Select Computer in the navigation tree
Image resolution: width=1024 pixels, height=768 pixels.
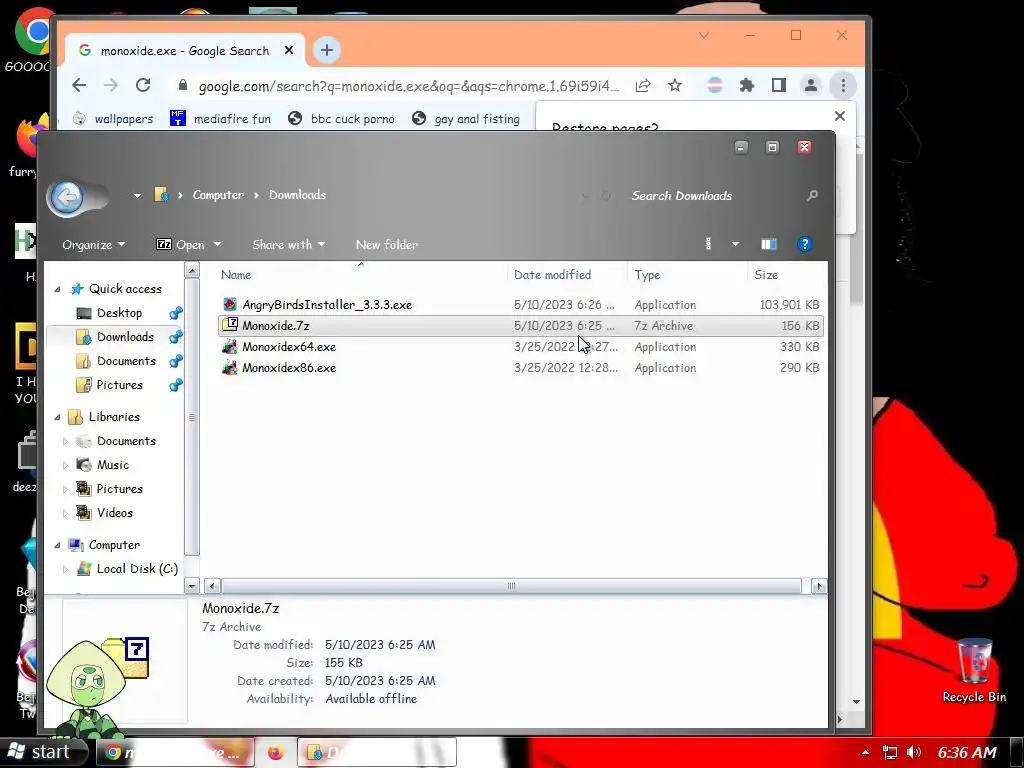pos(114,545)
